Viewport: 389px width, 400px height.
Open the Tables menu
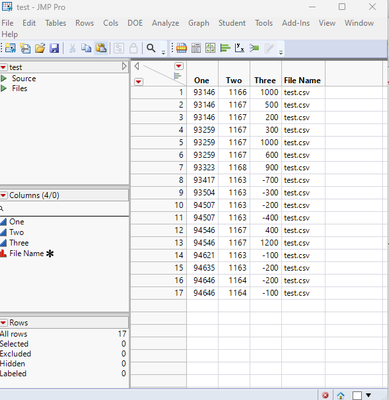point(55,23)
